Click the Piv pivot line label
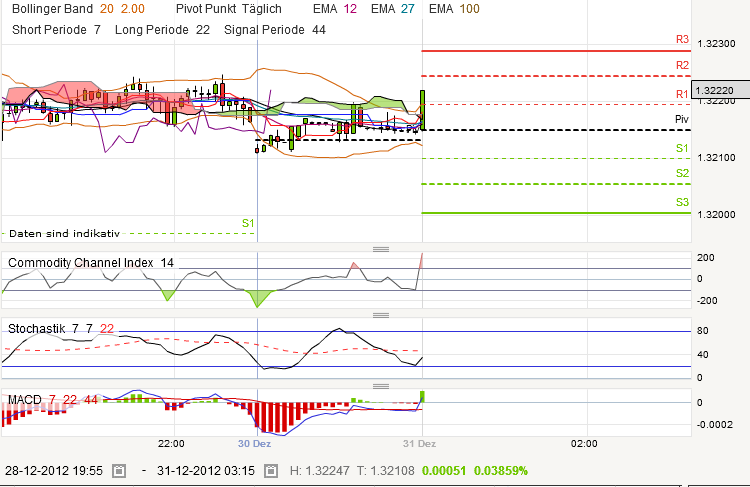750x487 pixels. (x=682, y=119)
